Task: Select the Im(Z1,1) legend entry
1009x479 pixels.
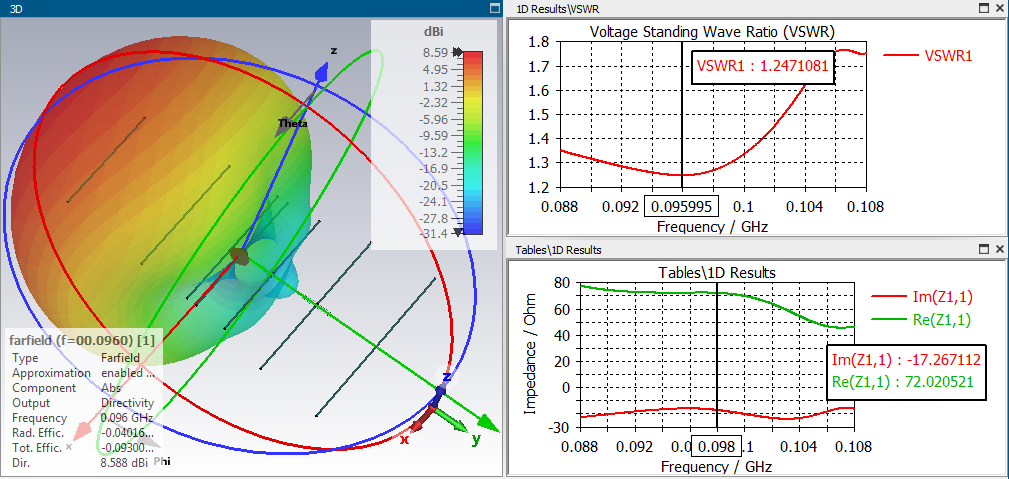Action: coord(921,297)
